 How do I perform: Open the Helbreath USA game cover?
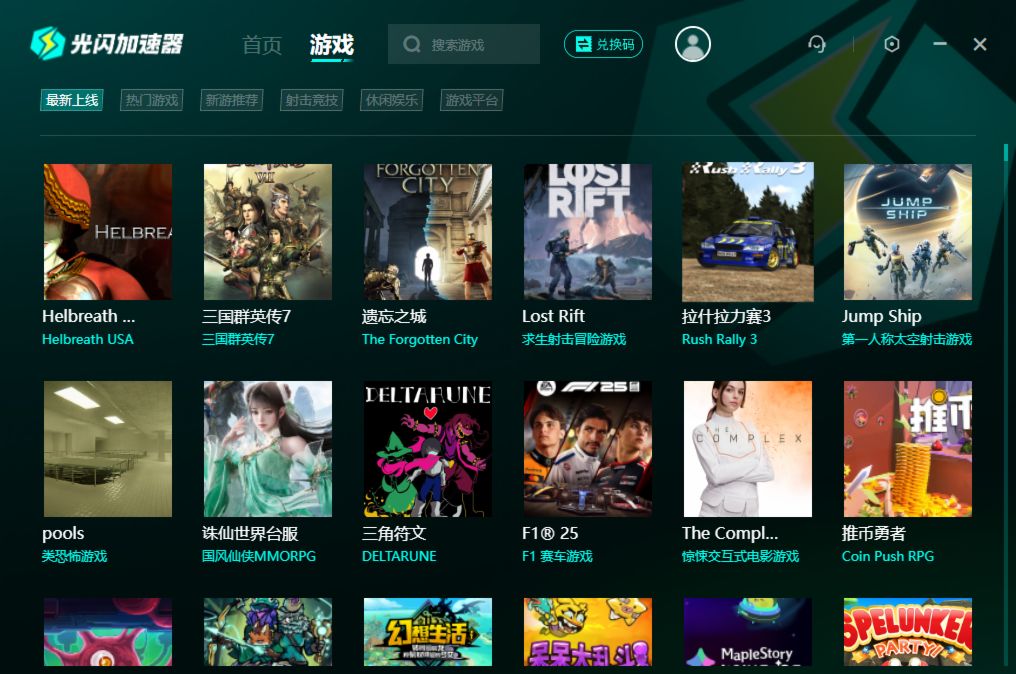point(108,232)
